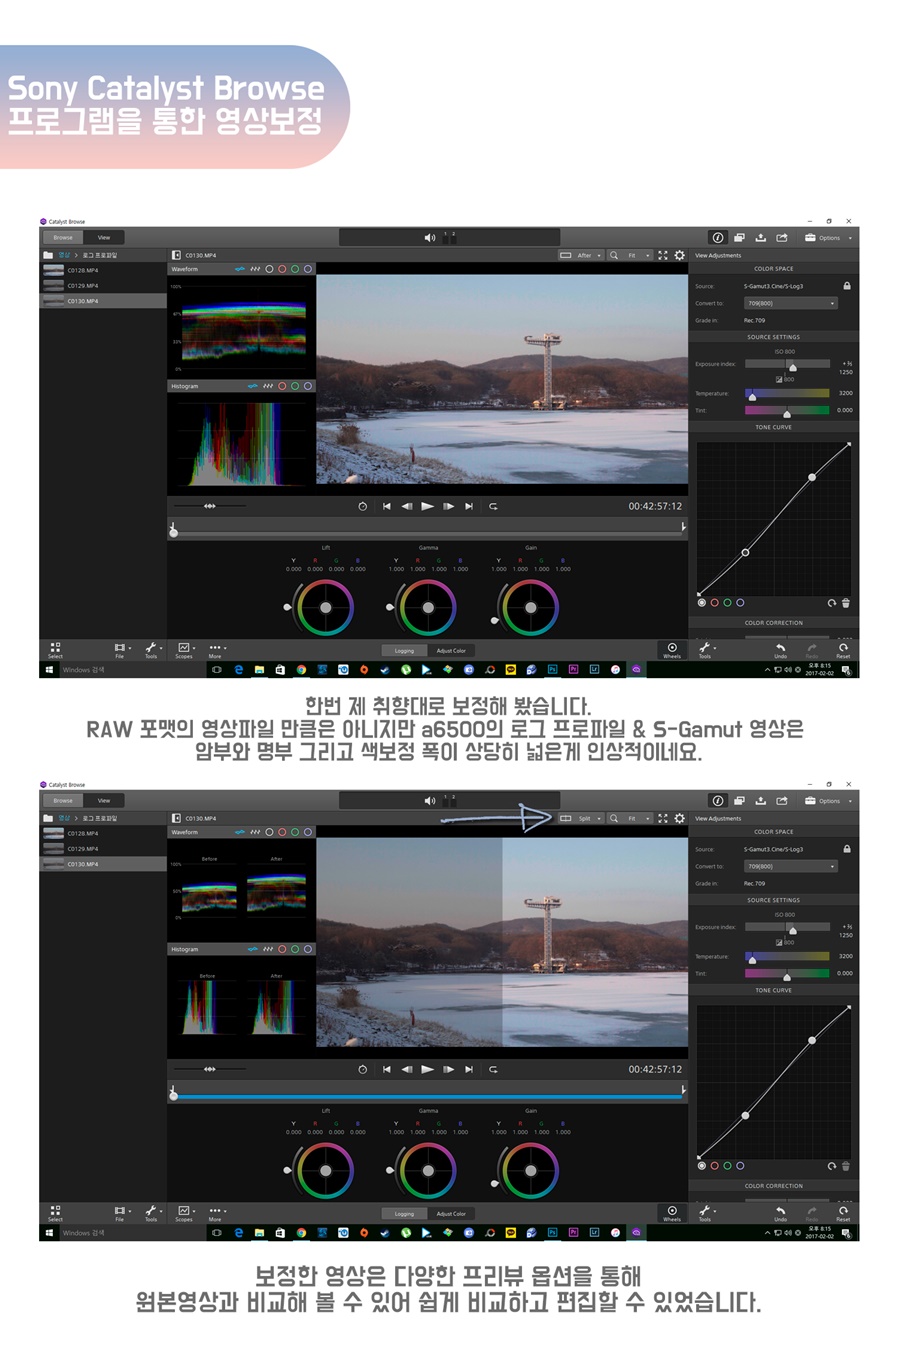Click the clock timecode icon in upper screenshot

pyautogui.click(x=362, y=506)
